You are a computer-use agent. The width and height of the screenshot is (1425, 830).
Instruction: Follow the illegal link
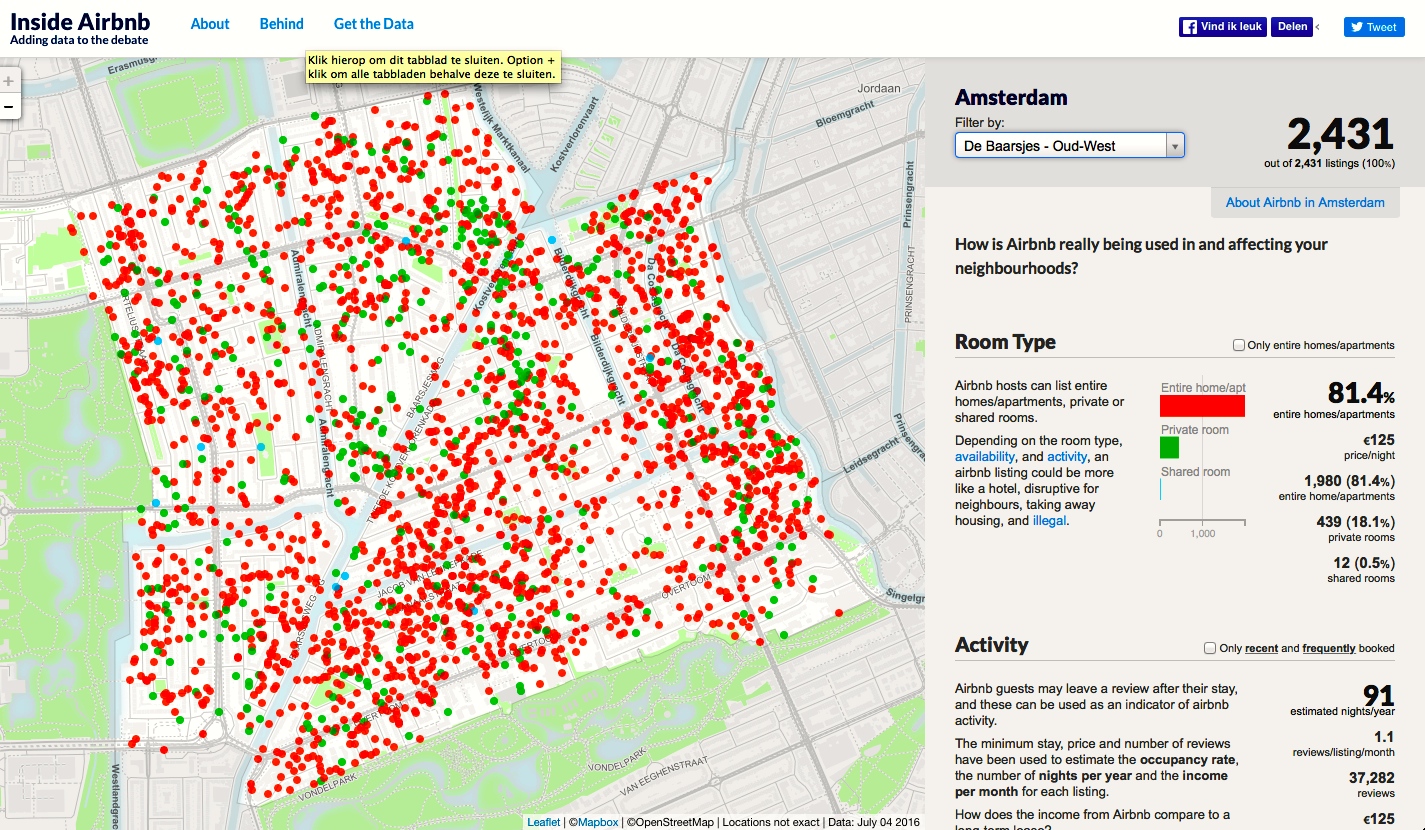coord(1050,521)
